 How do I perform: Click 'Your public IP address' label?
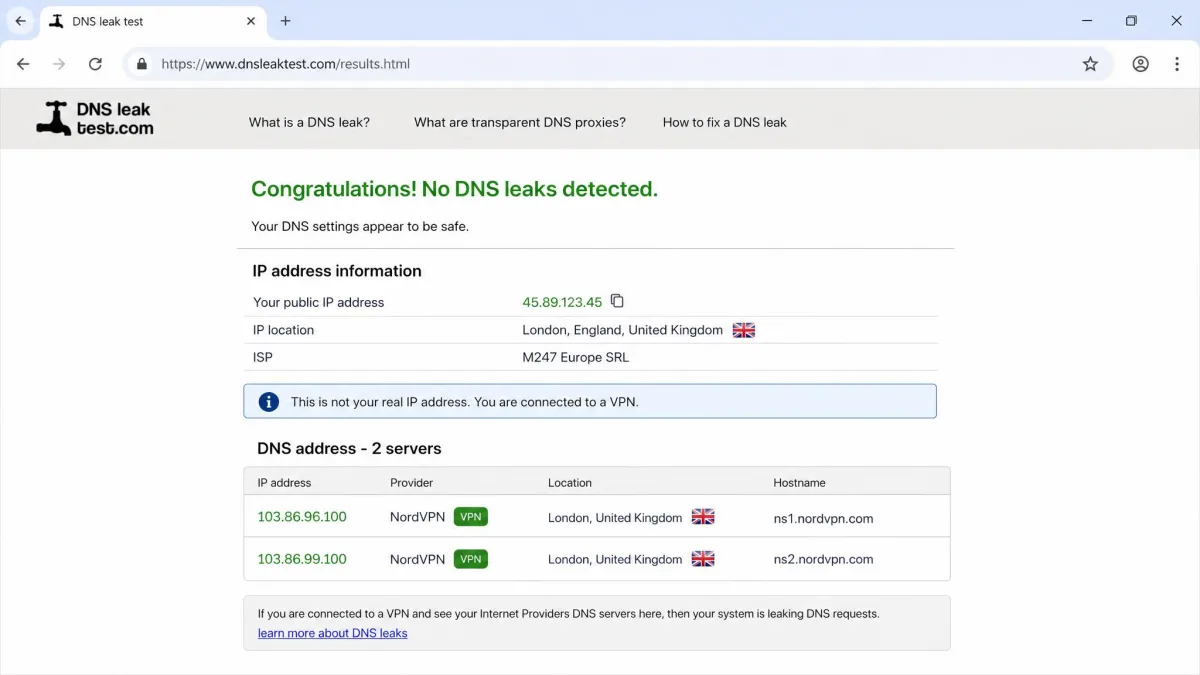point(318,302)
